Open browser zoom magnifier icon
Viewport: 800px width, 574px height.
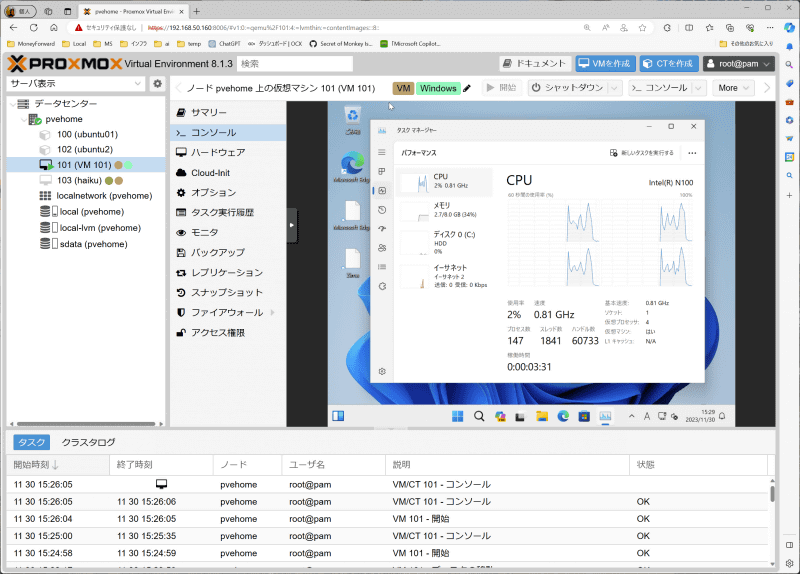point(587,28)
